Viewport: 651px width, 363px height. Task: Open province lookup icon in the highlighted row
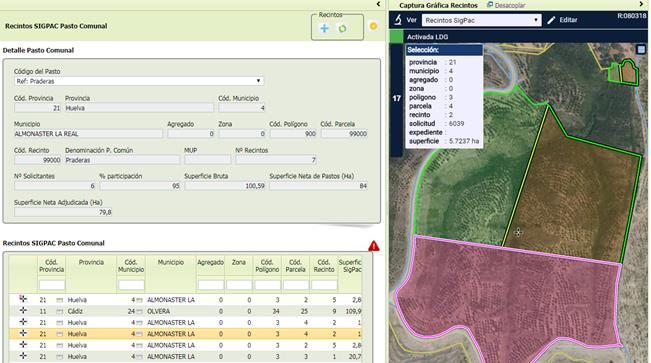[x=59, y=334]
